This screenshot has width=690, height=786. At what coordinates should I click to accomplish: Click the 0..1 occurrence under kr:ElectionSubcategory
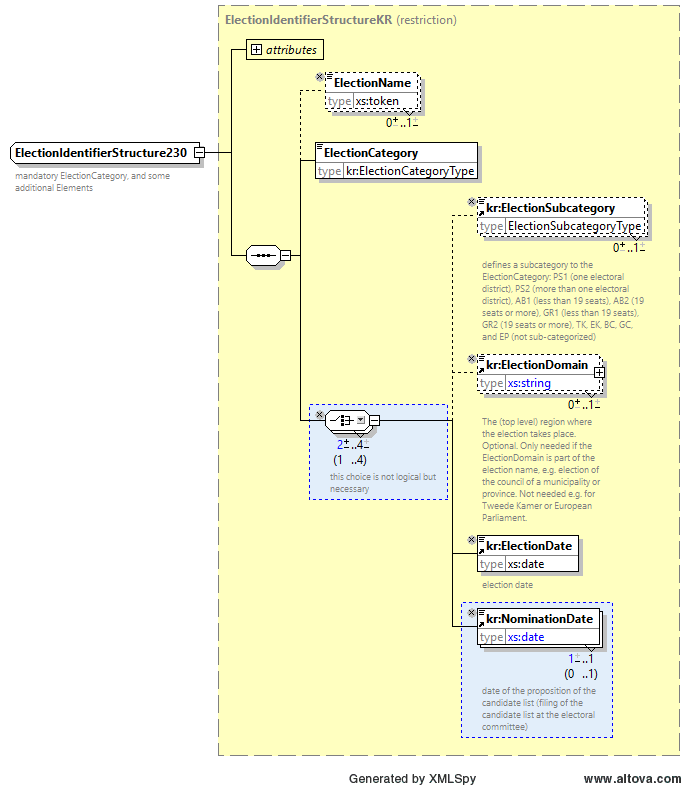(629, 248)
